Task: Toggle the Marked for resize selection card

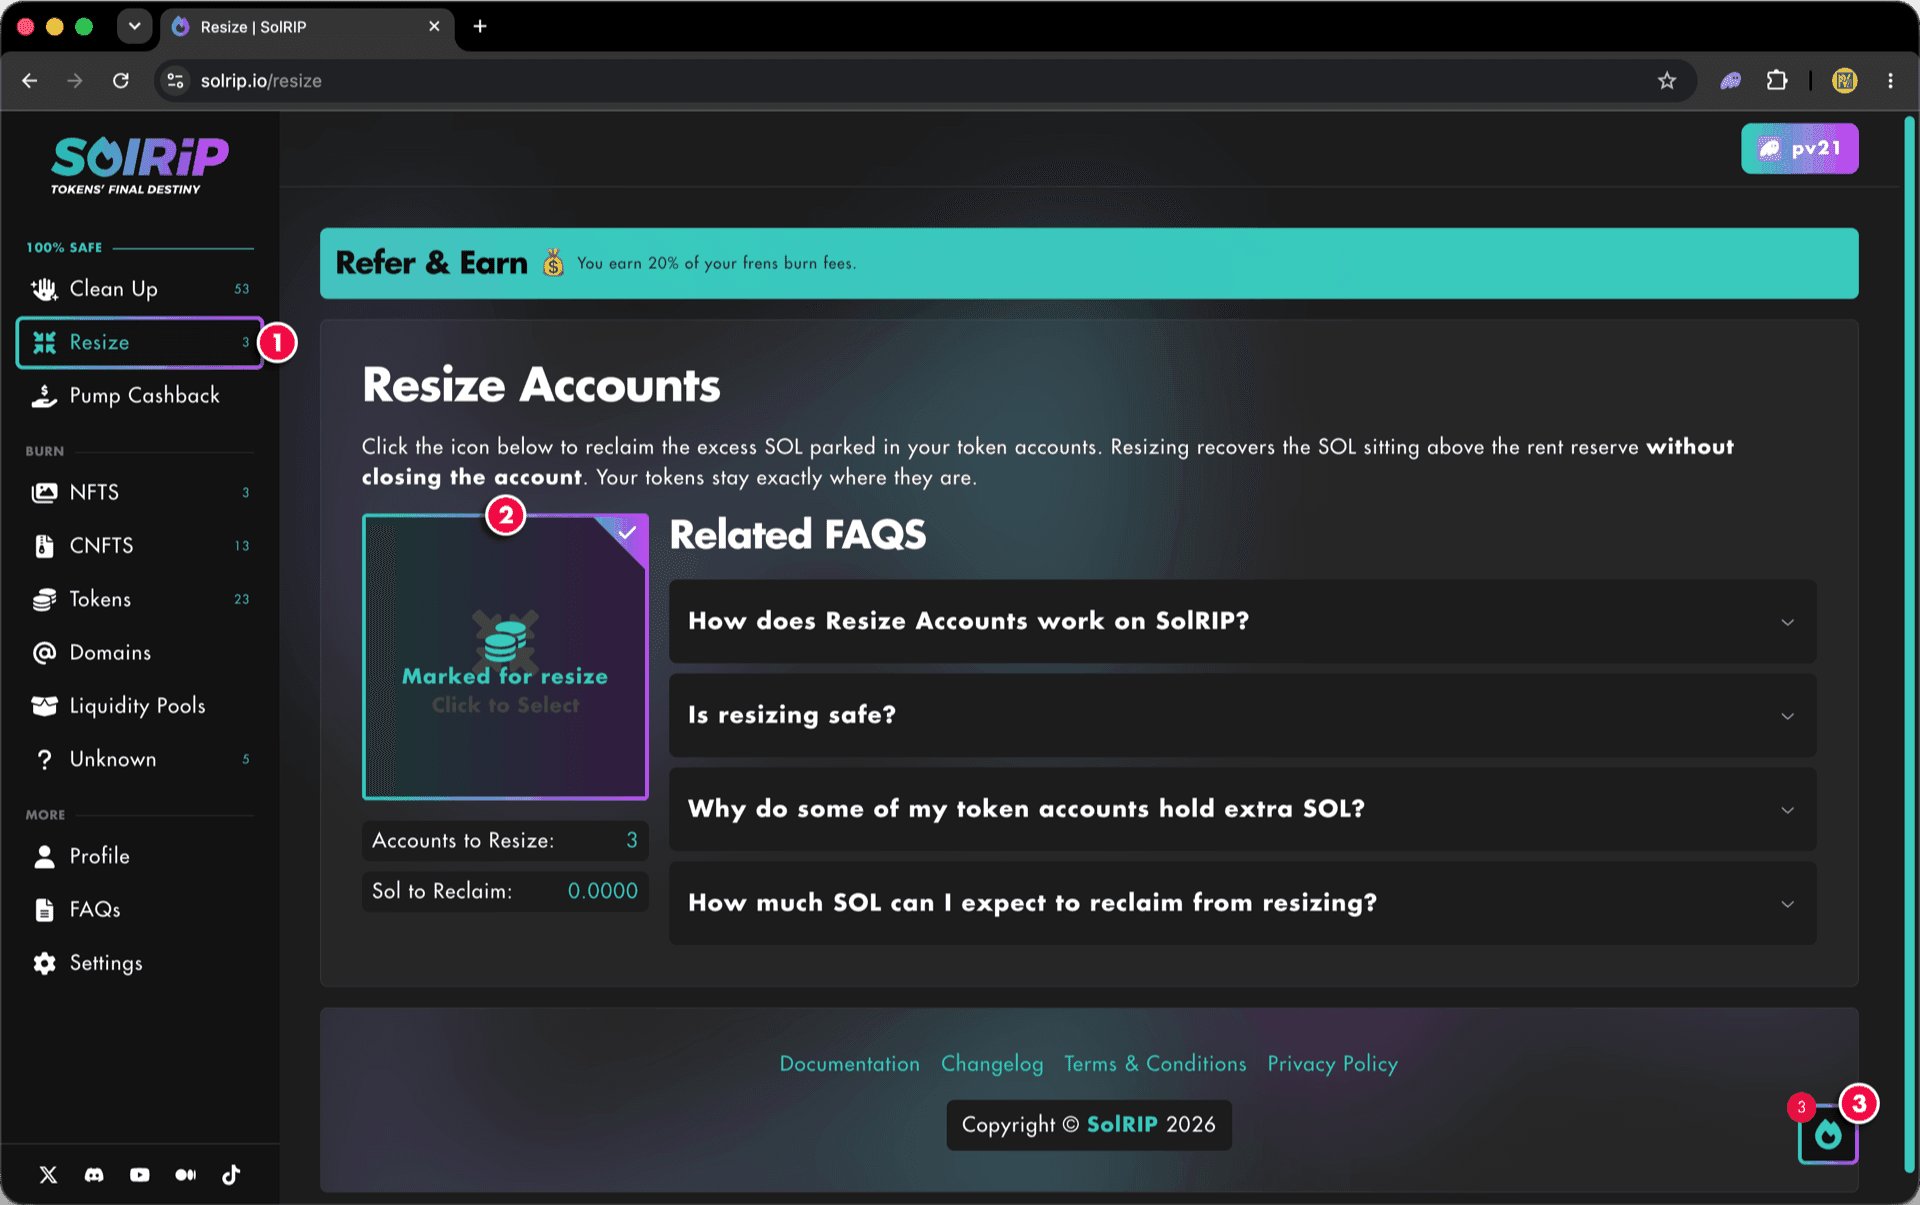Action: click(505, 657)
